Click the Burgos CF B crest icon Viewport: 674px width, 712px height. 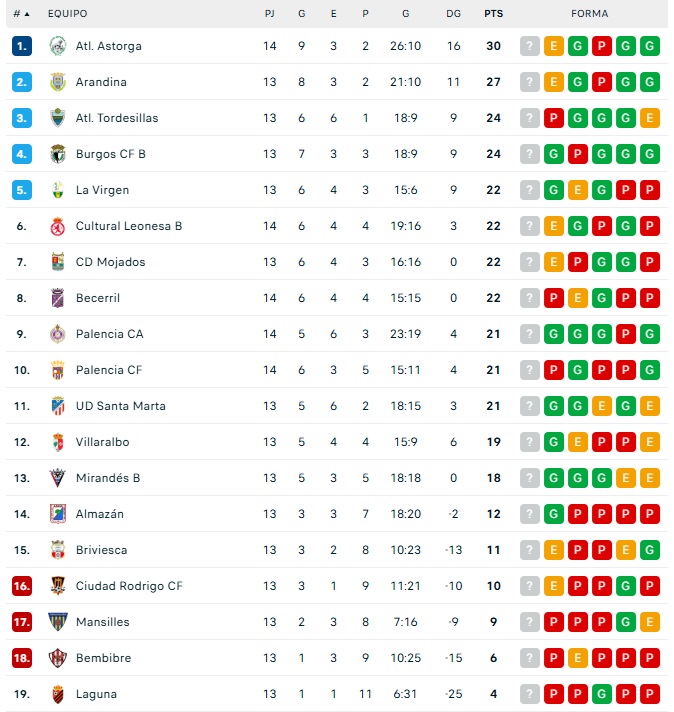pos(57,154)
